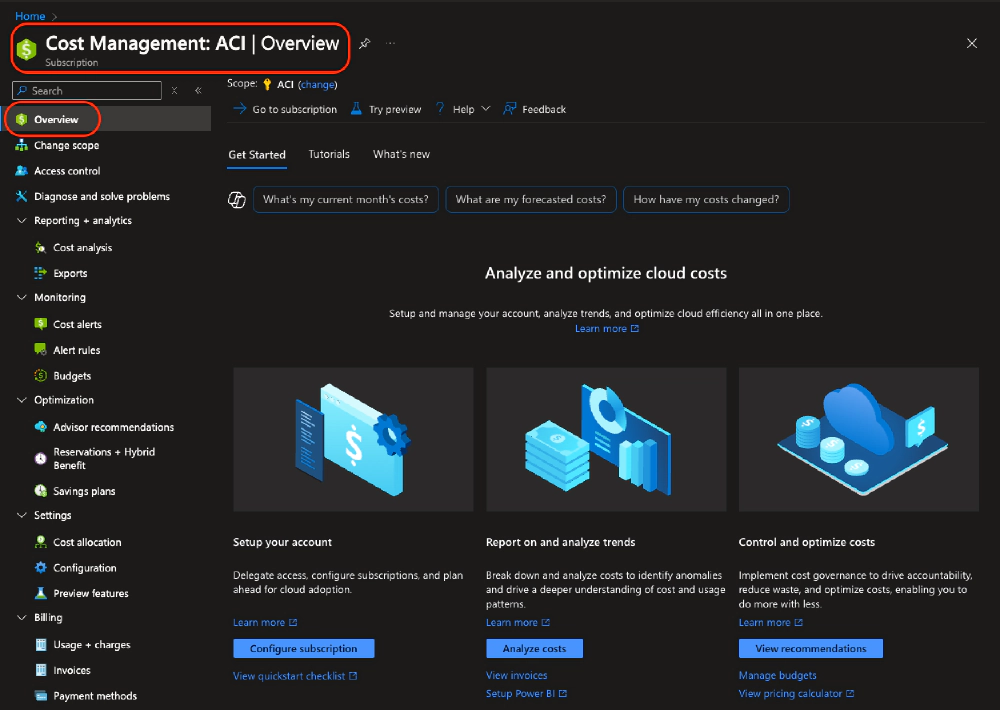Click the Go to subscription arrow icon
Image resolution: width=1000 pixels, height=710 pixels.
tap(239, 109)
